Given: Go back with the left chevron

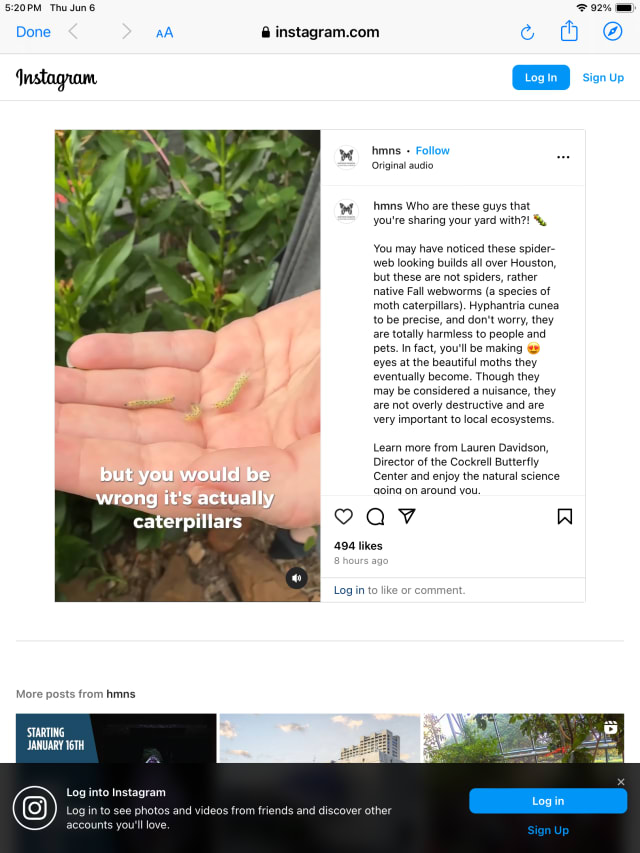Looking at the screenshot, I should [x=73, y=32].
